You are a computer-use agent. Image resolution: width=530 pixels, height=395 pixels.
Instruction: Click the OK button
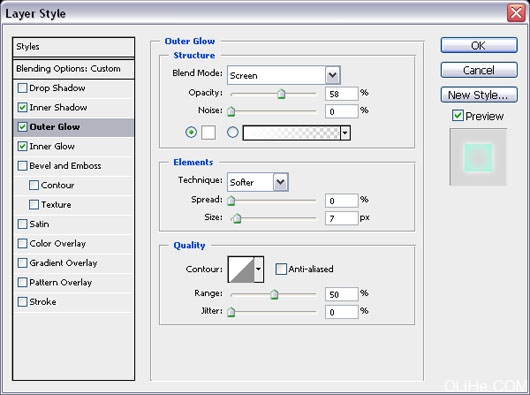[x=479, y=45]
